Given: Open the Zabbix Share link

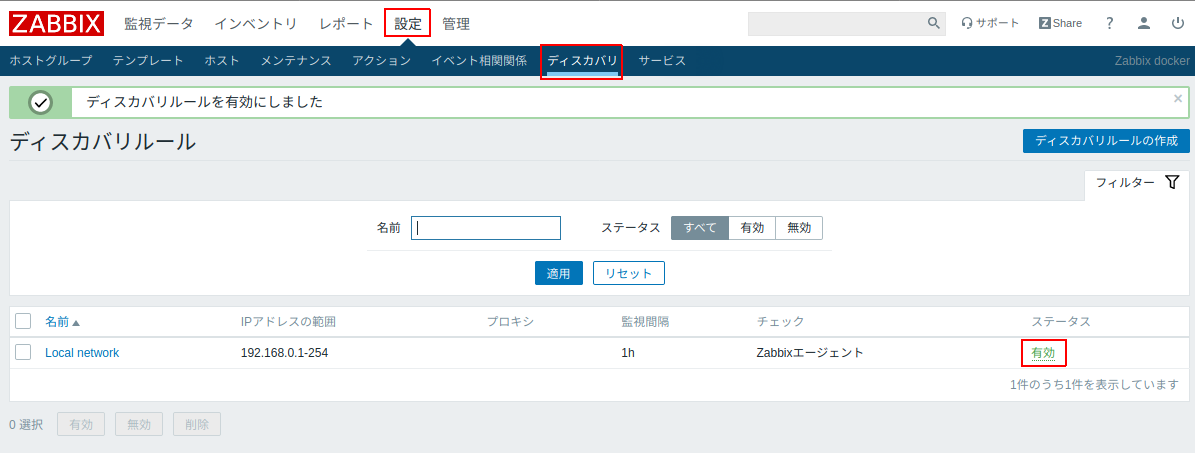Looking at the screenshot, I should coord(1060,24).
